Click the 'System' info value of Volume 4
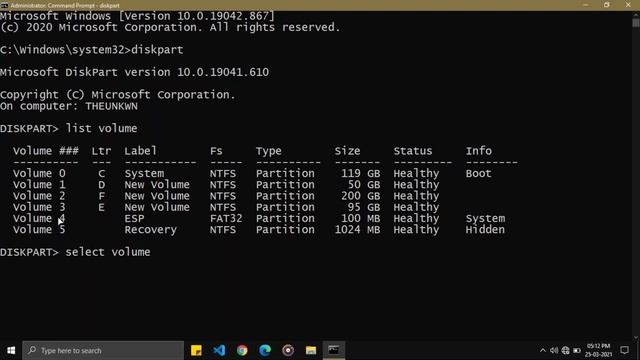 [x=485, y=219]
